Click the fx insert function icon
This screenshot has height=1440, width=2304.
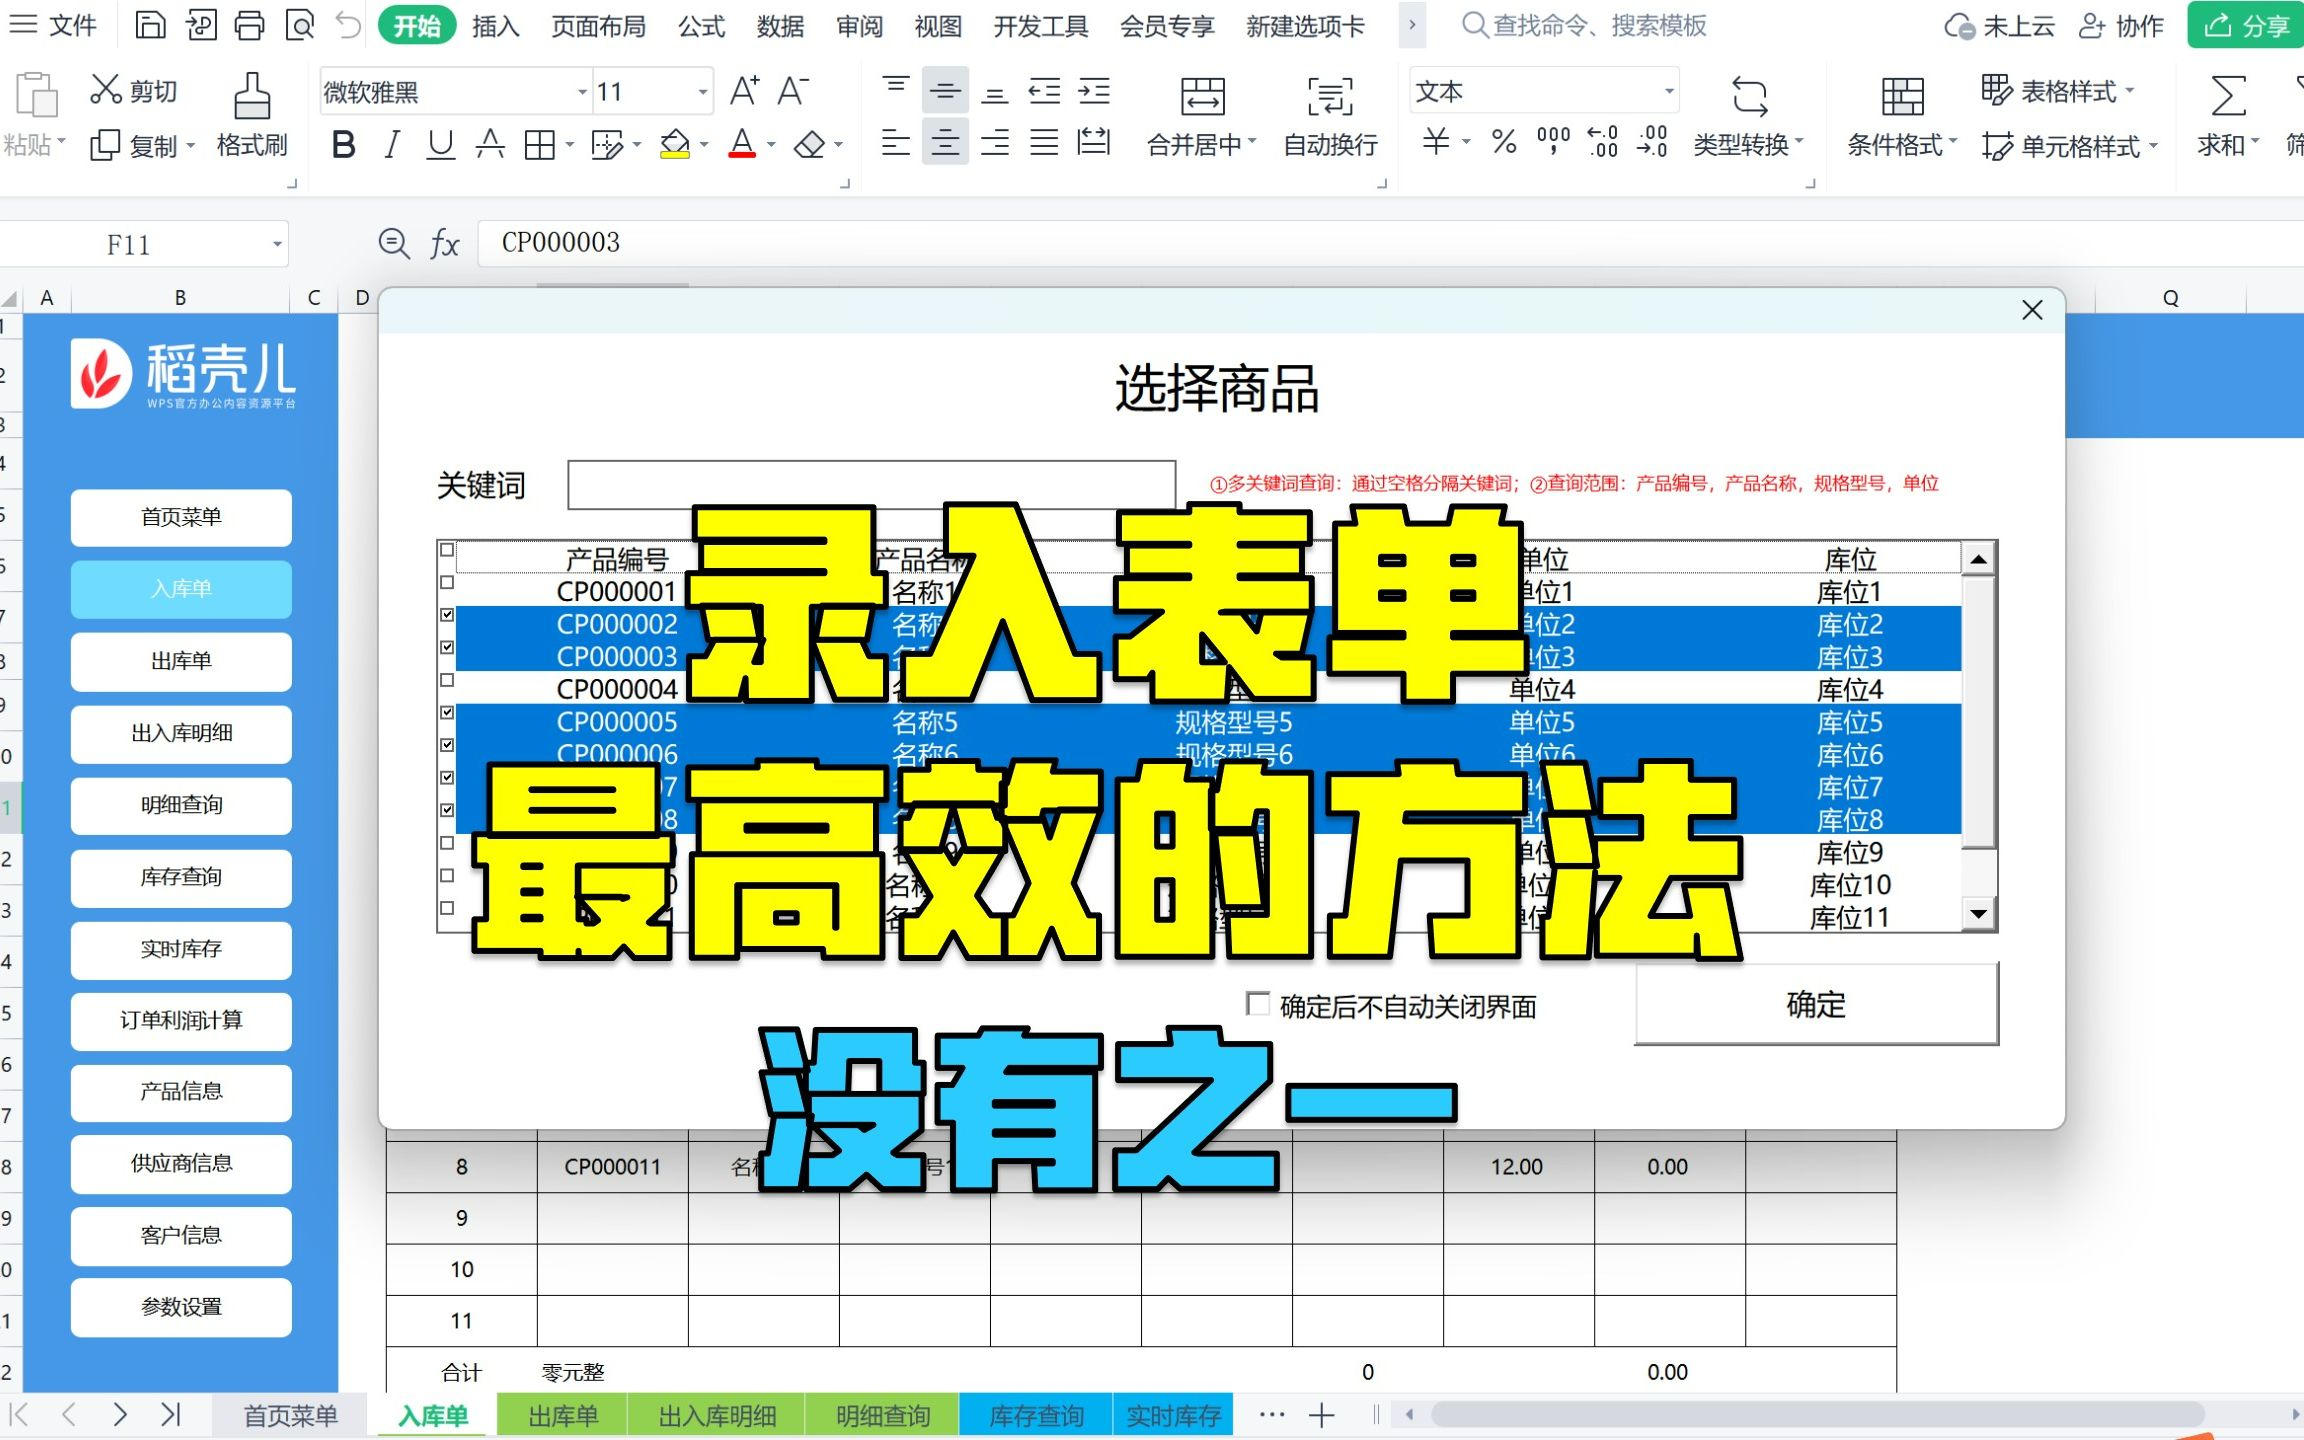tap(444, 243)
